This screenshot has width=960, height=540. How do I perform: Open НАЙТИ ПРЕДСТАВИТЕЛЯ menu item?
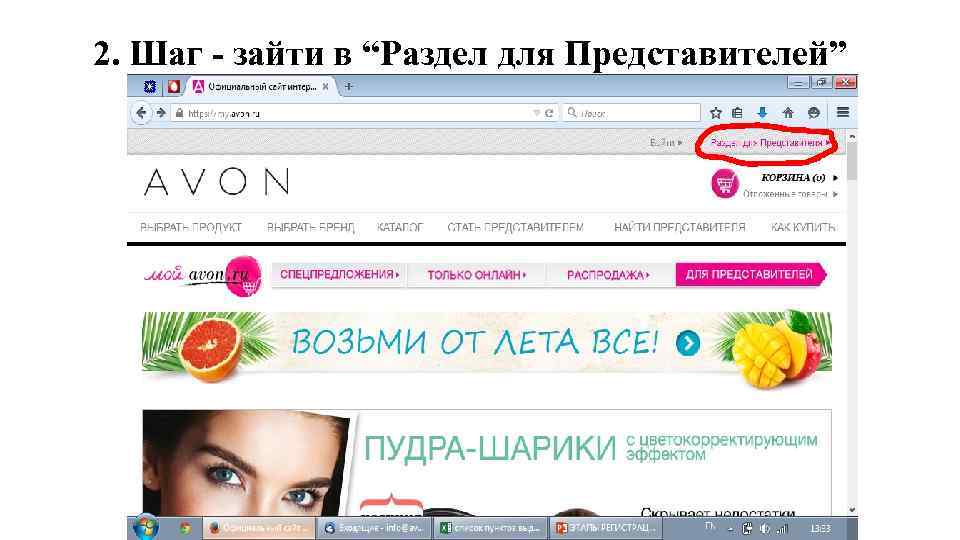point(680,227)
